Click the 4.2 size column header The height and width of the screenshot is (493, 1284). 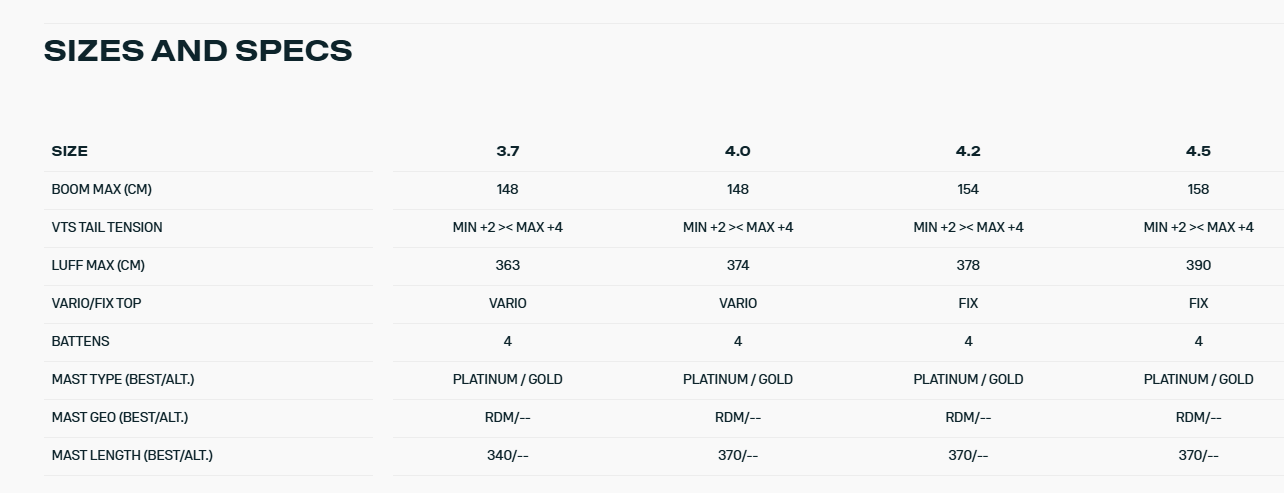(968, 151)
